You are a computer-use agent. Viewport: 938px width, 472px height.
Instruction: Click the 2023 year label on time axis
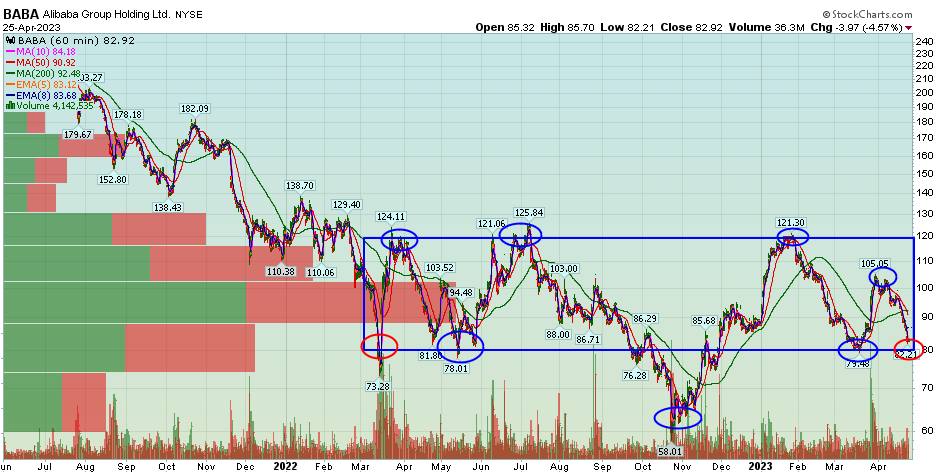[761, 465]
